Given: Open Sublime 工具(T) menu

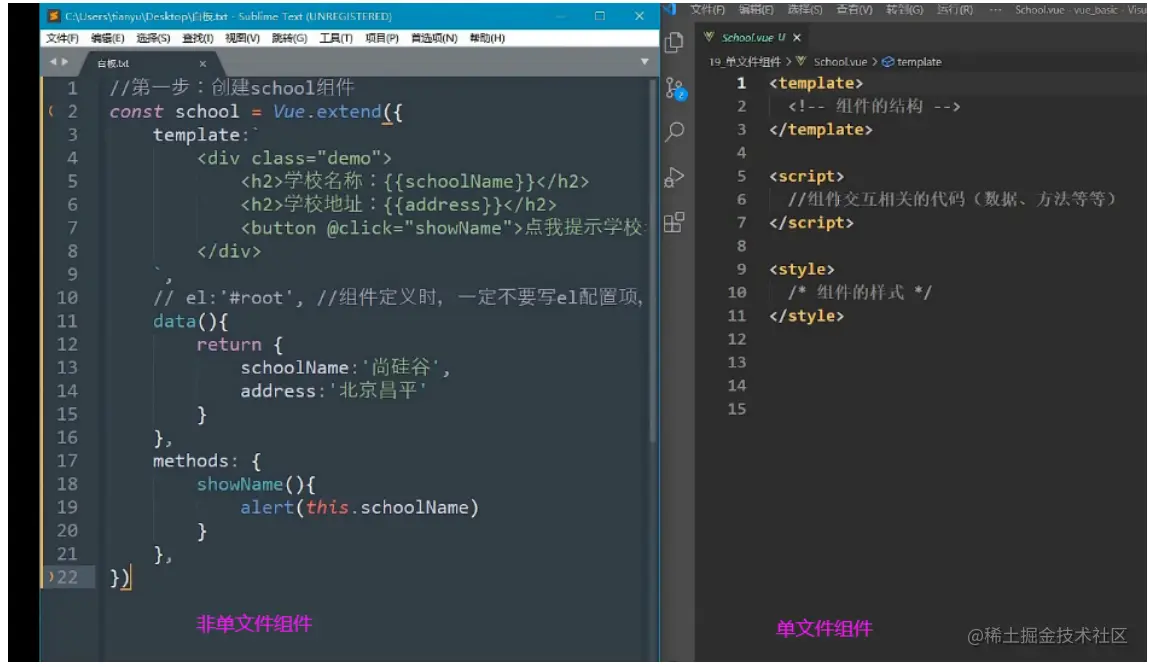Looking at the screenshot, I should coord(336,38).
